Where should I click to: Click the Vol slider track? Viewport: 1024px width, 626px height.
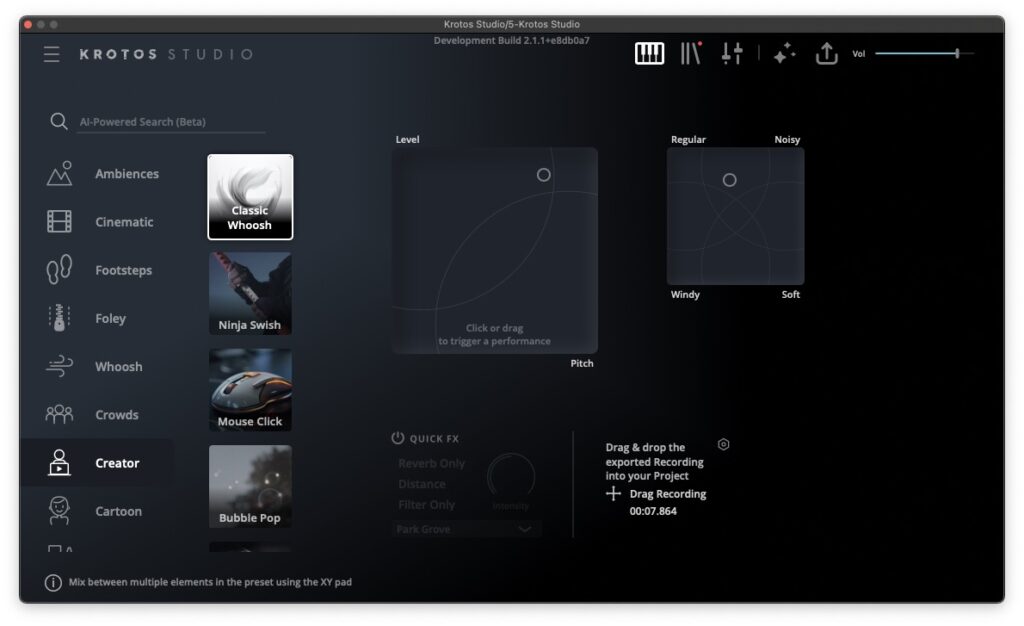click(x=915, y=54)
